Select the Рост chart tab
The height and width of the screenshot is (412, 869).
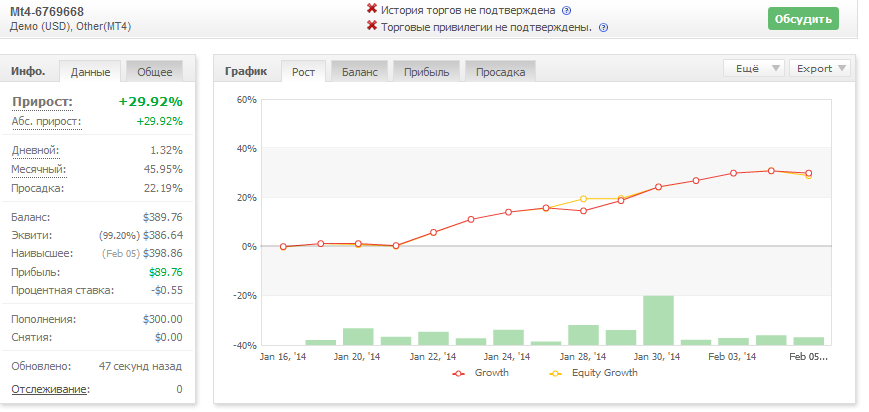304,72
